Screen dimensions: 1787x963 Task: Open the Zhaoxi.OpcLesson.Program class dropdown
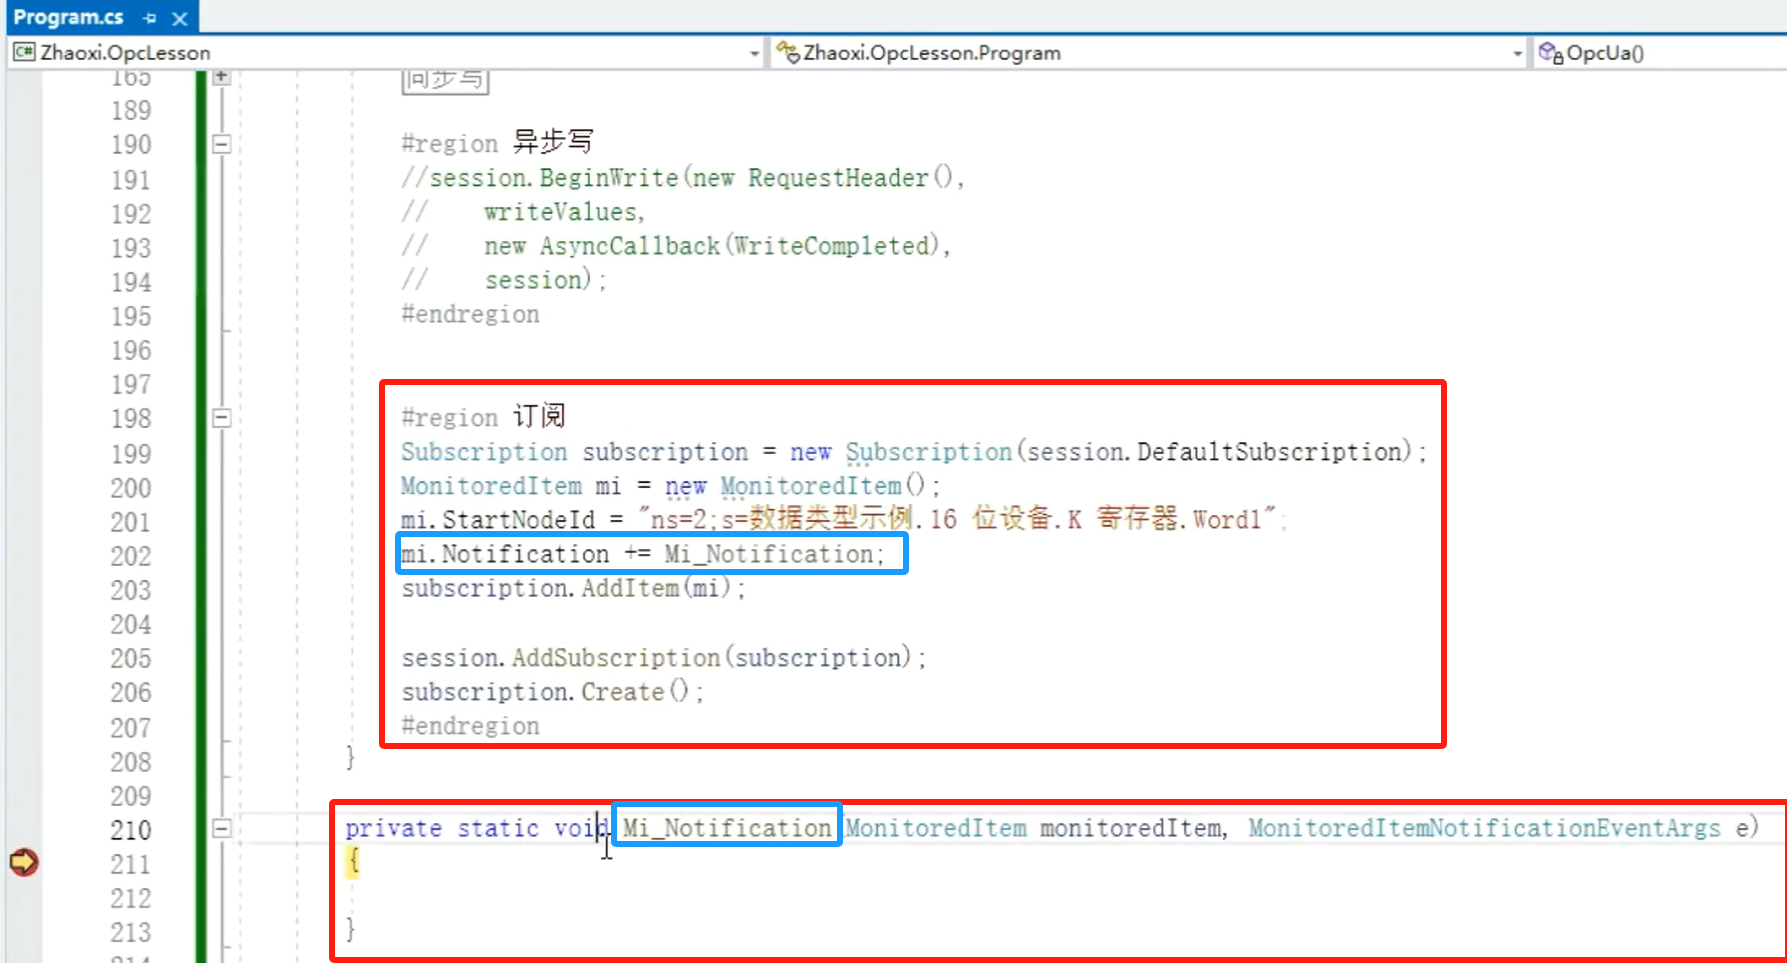coord(1517,53)
